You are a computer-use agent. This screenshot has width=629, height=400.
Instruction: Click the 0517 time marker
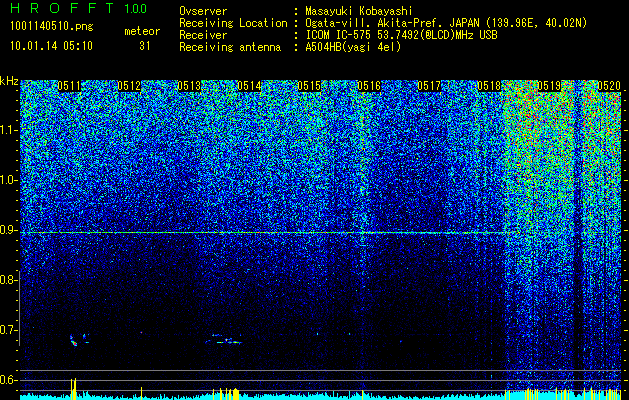pyautogui.click(x=429, y=86)
